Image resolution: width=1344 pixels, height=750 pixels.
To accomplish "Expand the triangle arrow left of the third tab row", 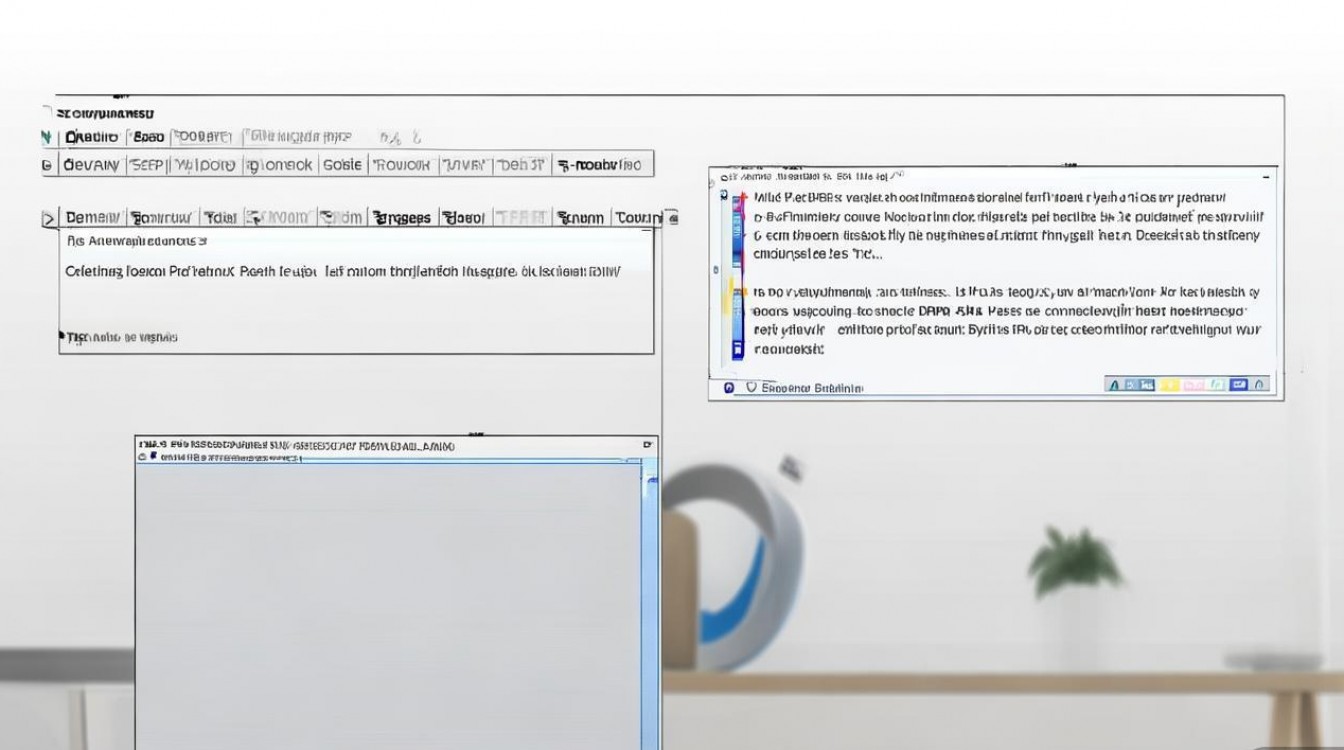I will (x=49, y=217).
